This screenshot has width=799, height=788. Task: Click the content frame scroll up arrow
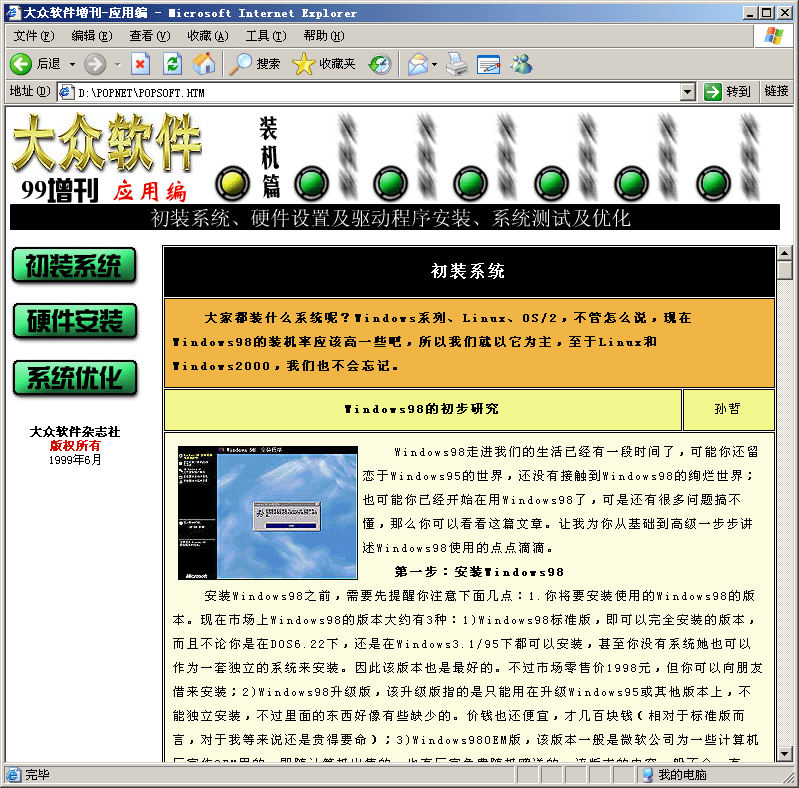[784, 253]
